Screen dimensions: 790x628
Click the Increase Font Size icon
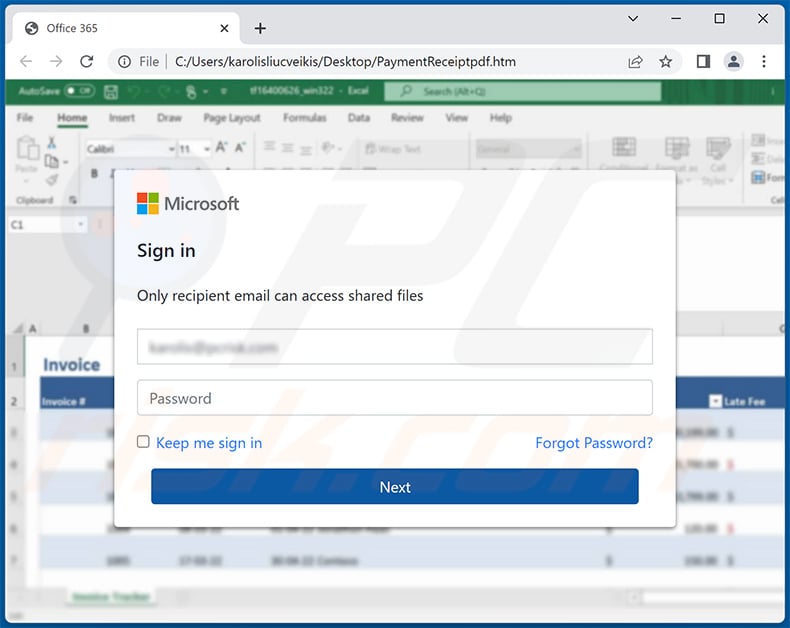point(221,148)
